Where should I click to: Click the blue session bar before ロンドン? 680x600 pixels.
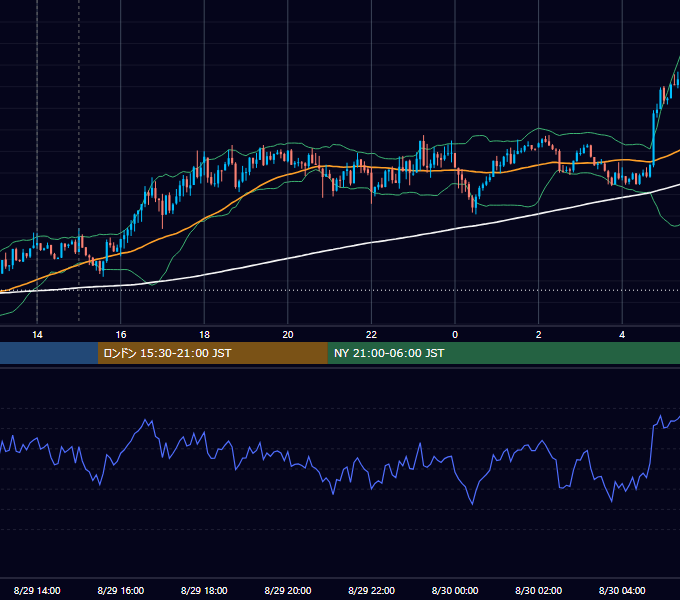point(49,353)
